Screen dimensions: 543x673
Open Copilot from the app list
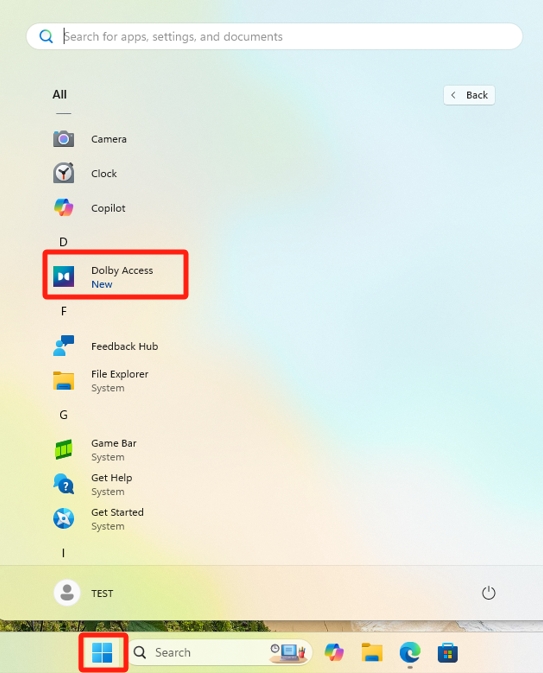(x=89, y=208)
